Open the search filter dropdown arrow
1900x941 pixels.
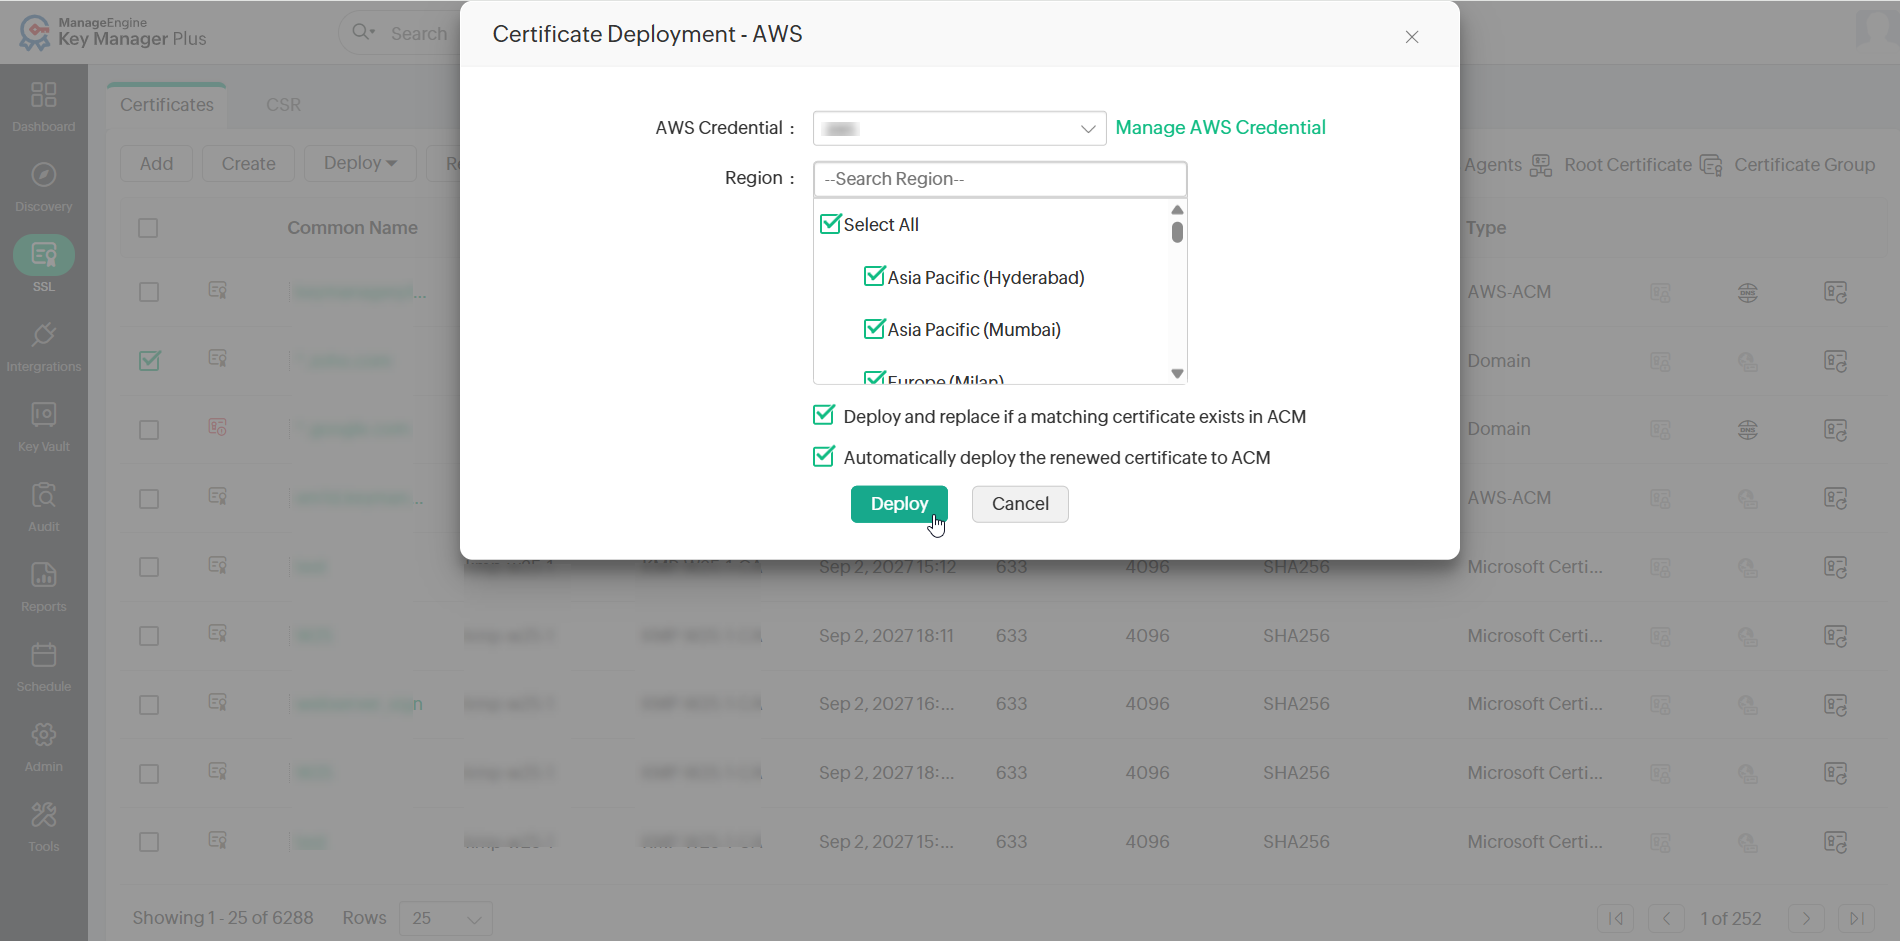[373, 31]
